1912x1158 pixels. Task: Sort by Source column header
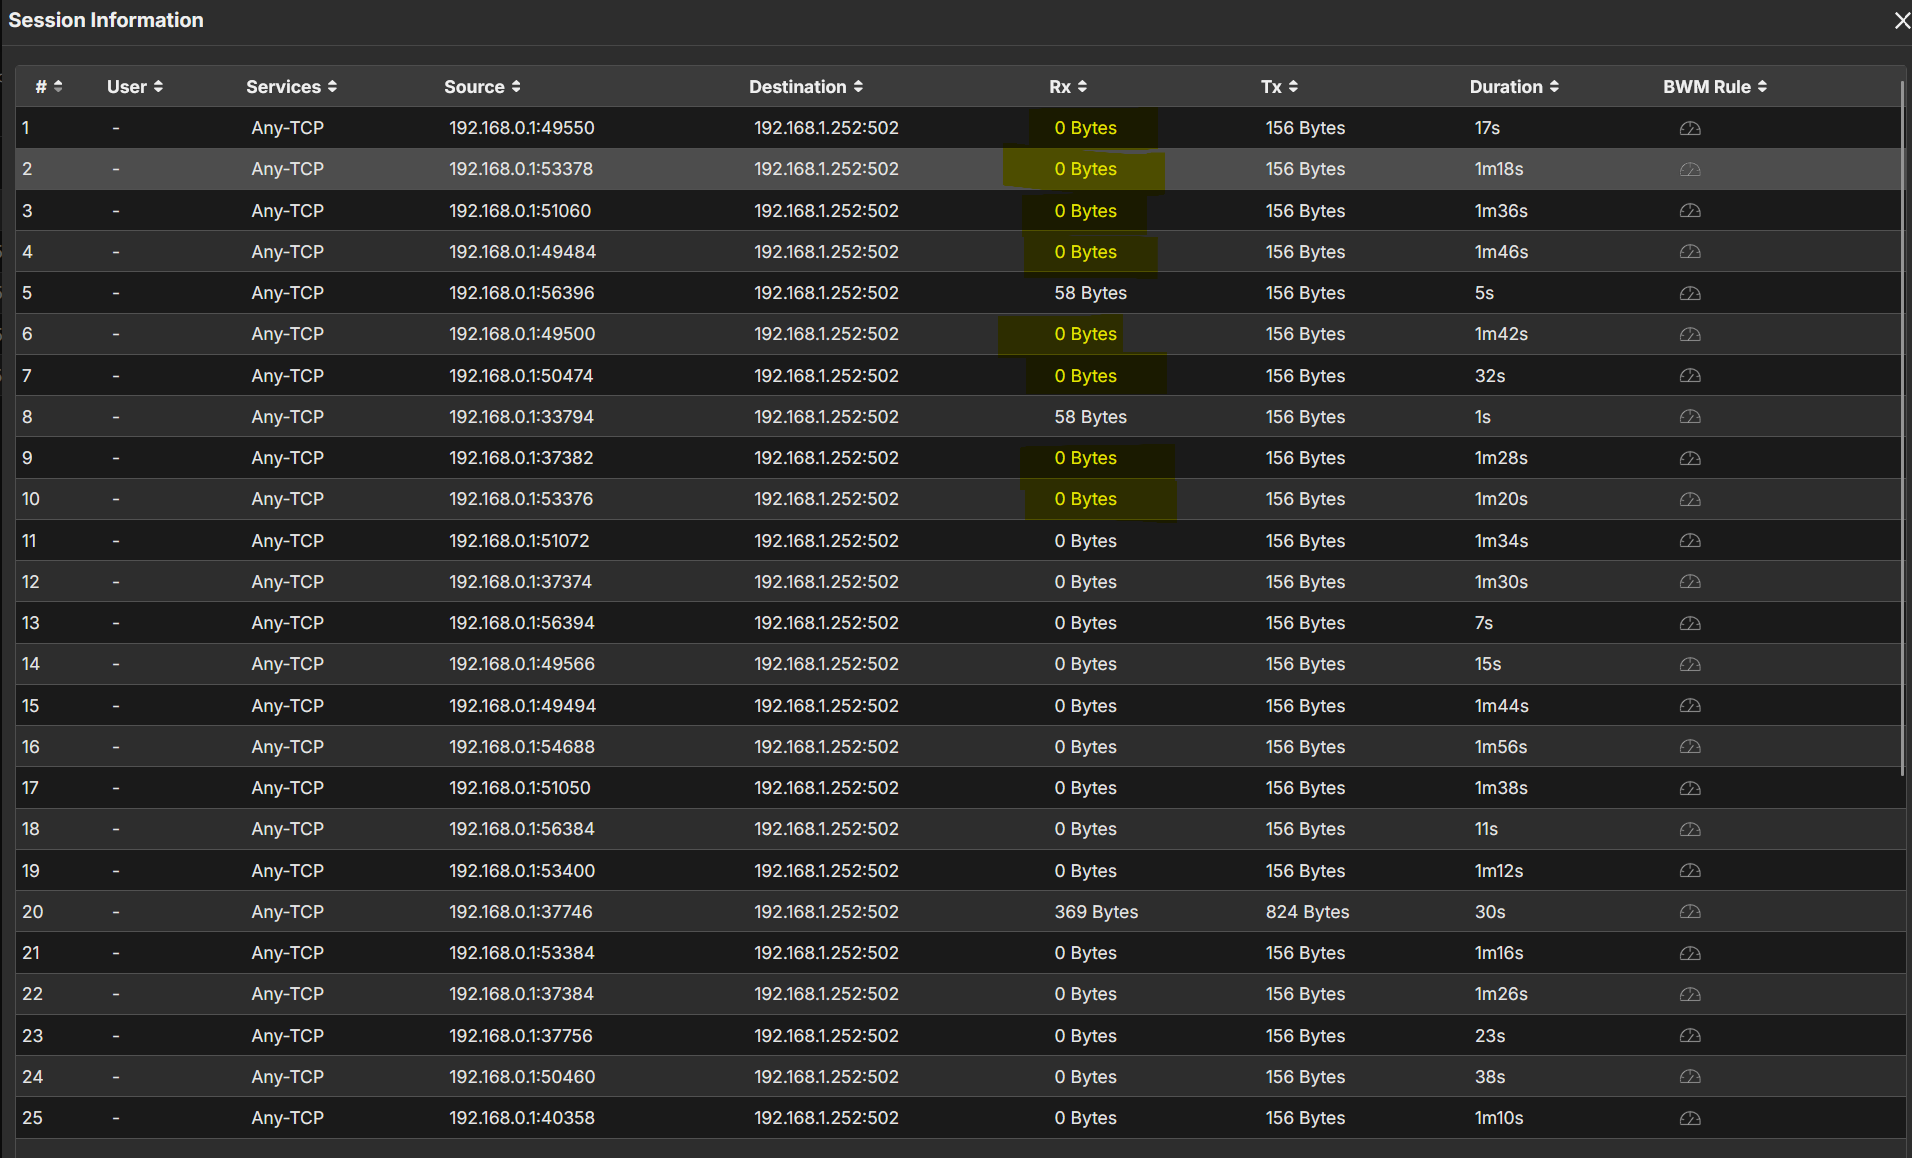click(483, 87)
